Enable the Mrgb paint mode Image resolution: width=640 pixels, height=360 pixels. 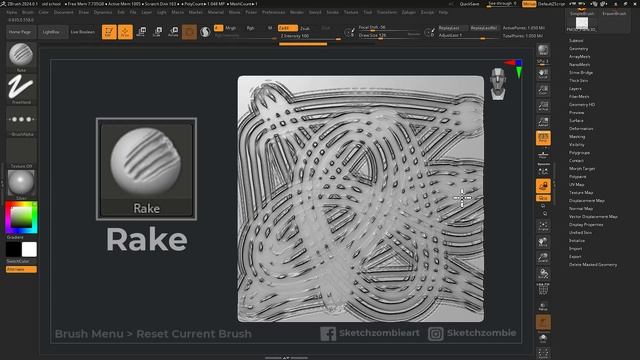tap(231, 28)
